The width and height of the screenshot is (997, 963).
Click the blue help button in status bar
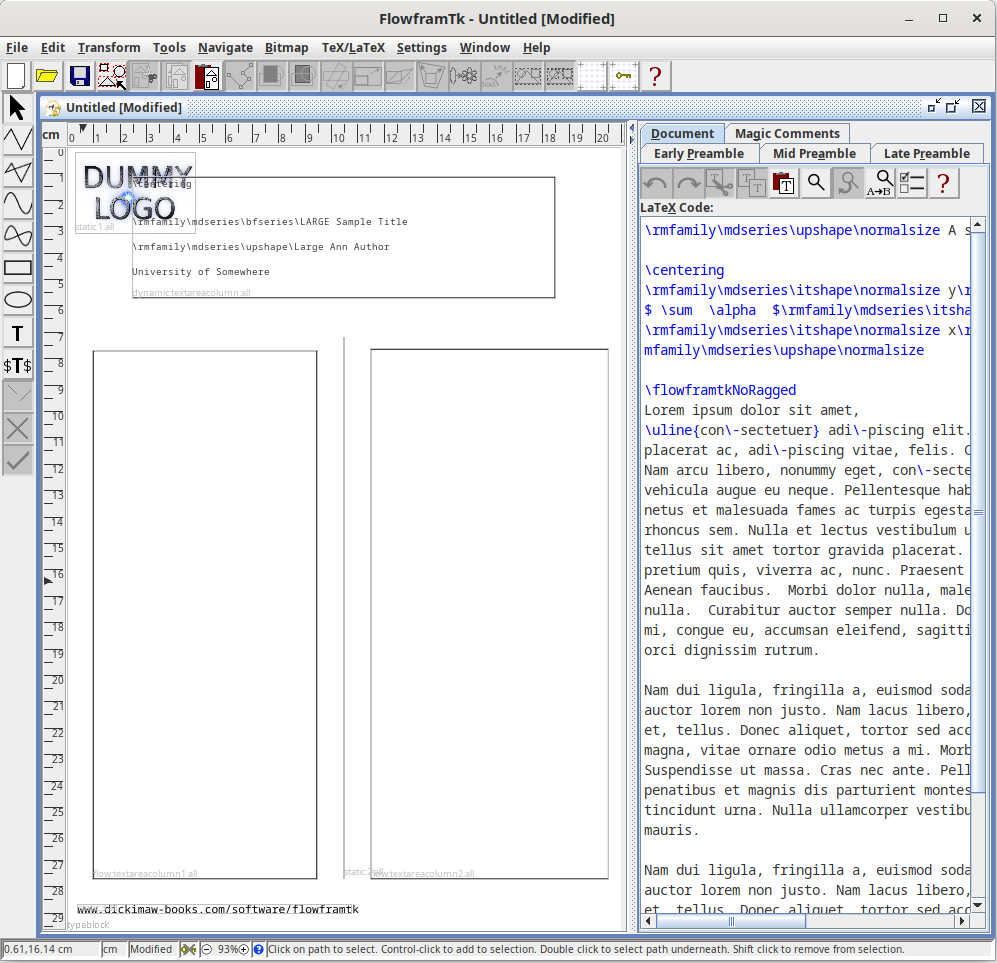pyautogui.click(x=258, y=949)
